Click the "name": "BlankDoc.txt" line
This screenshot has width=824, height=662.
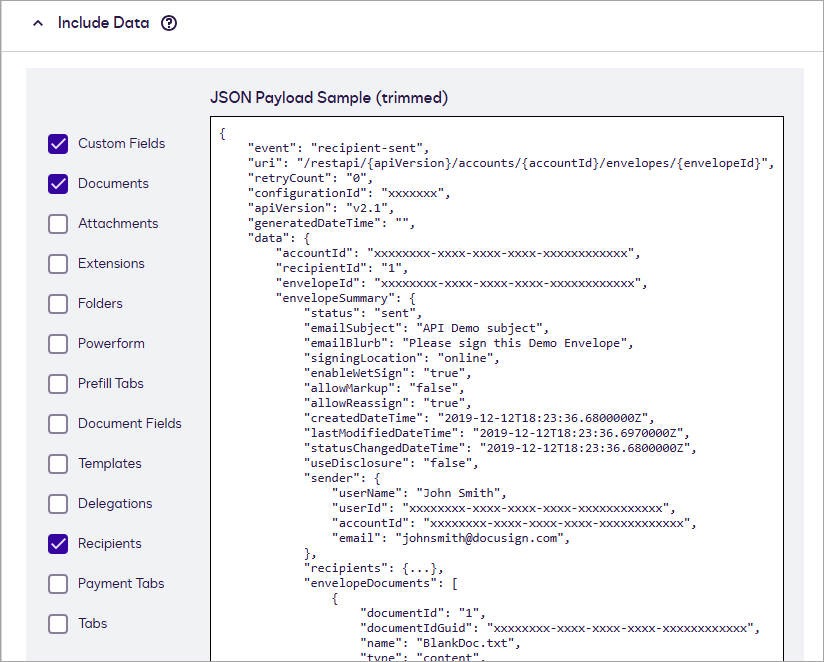click(x=440, y=643)
